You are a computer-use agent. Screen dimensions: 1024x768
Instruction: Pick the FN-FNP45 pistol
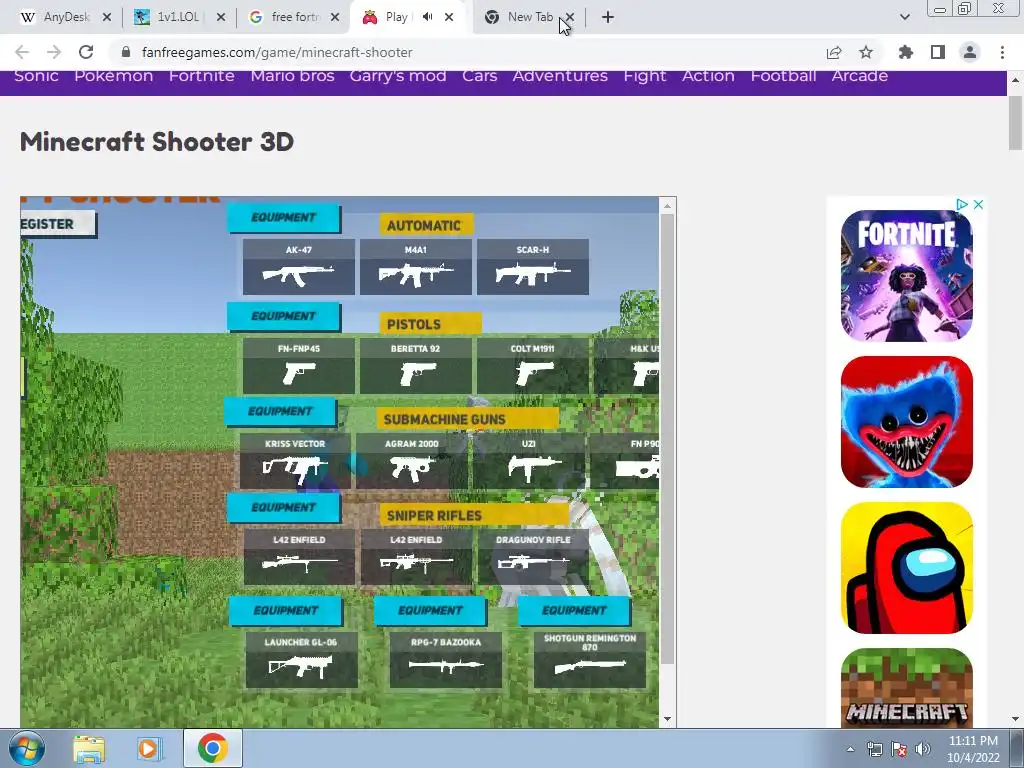pos(298,366)
